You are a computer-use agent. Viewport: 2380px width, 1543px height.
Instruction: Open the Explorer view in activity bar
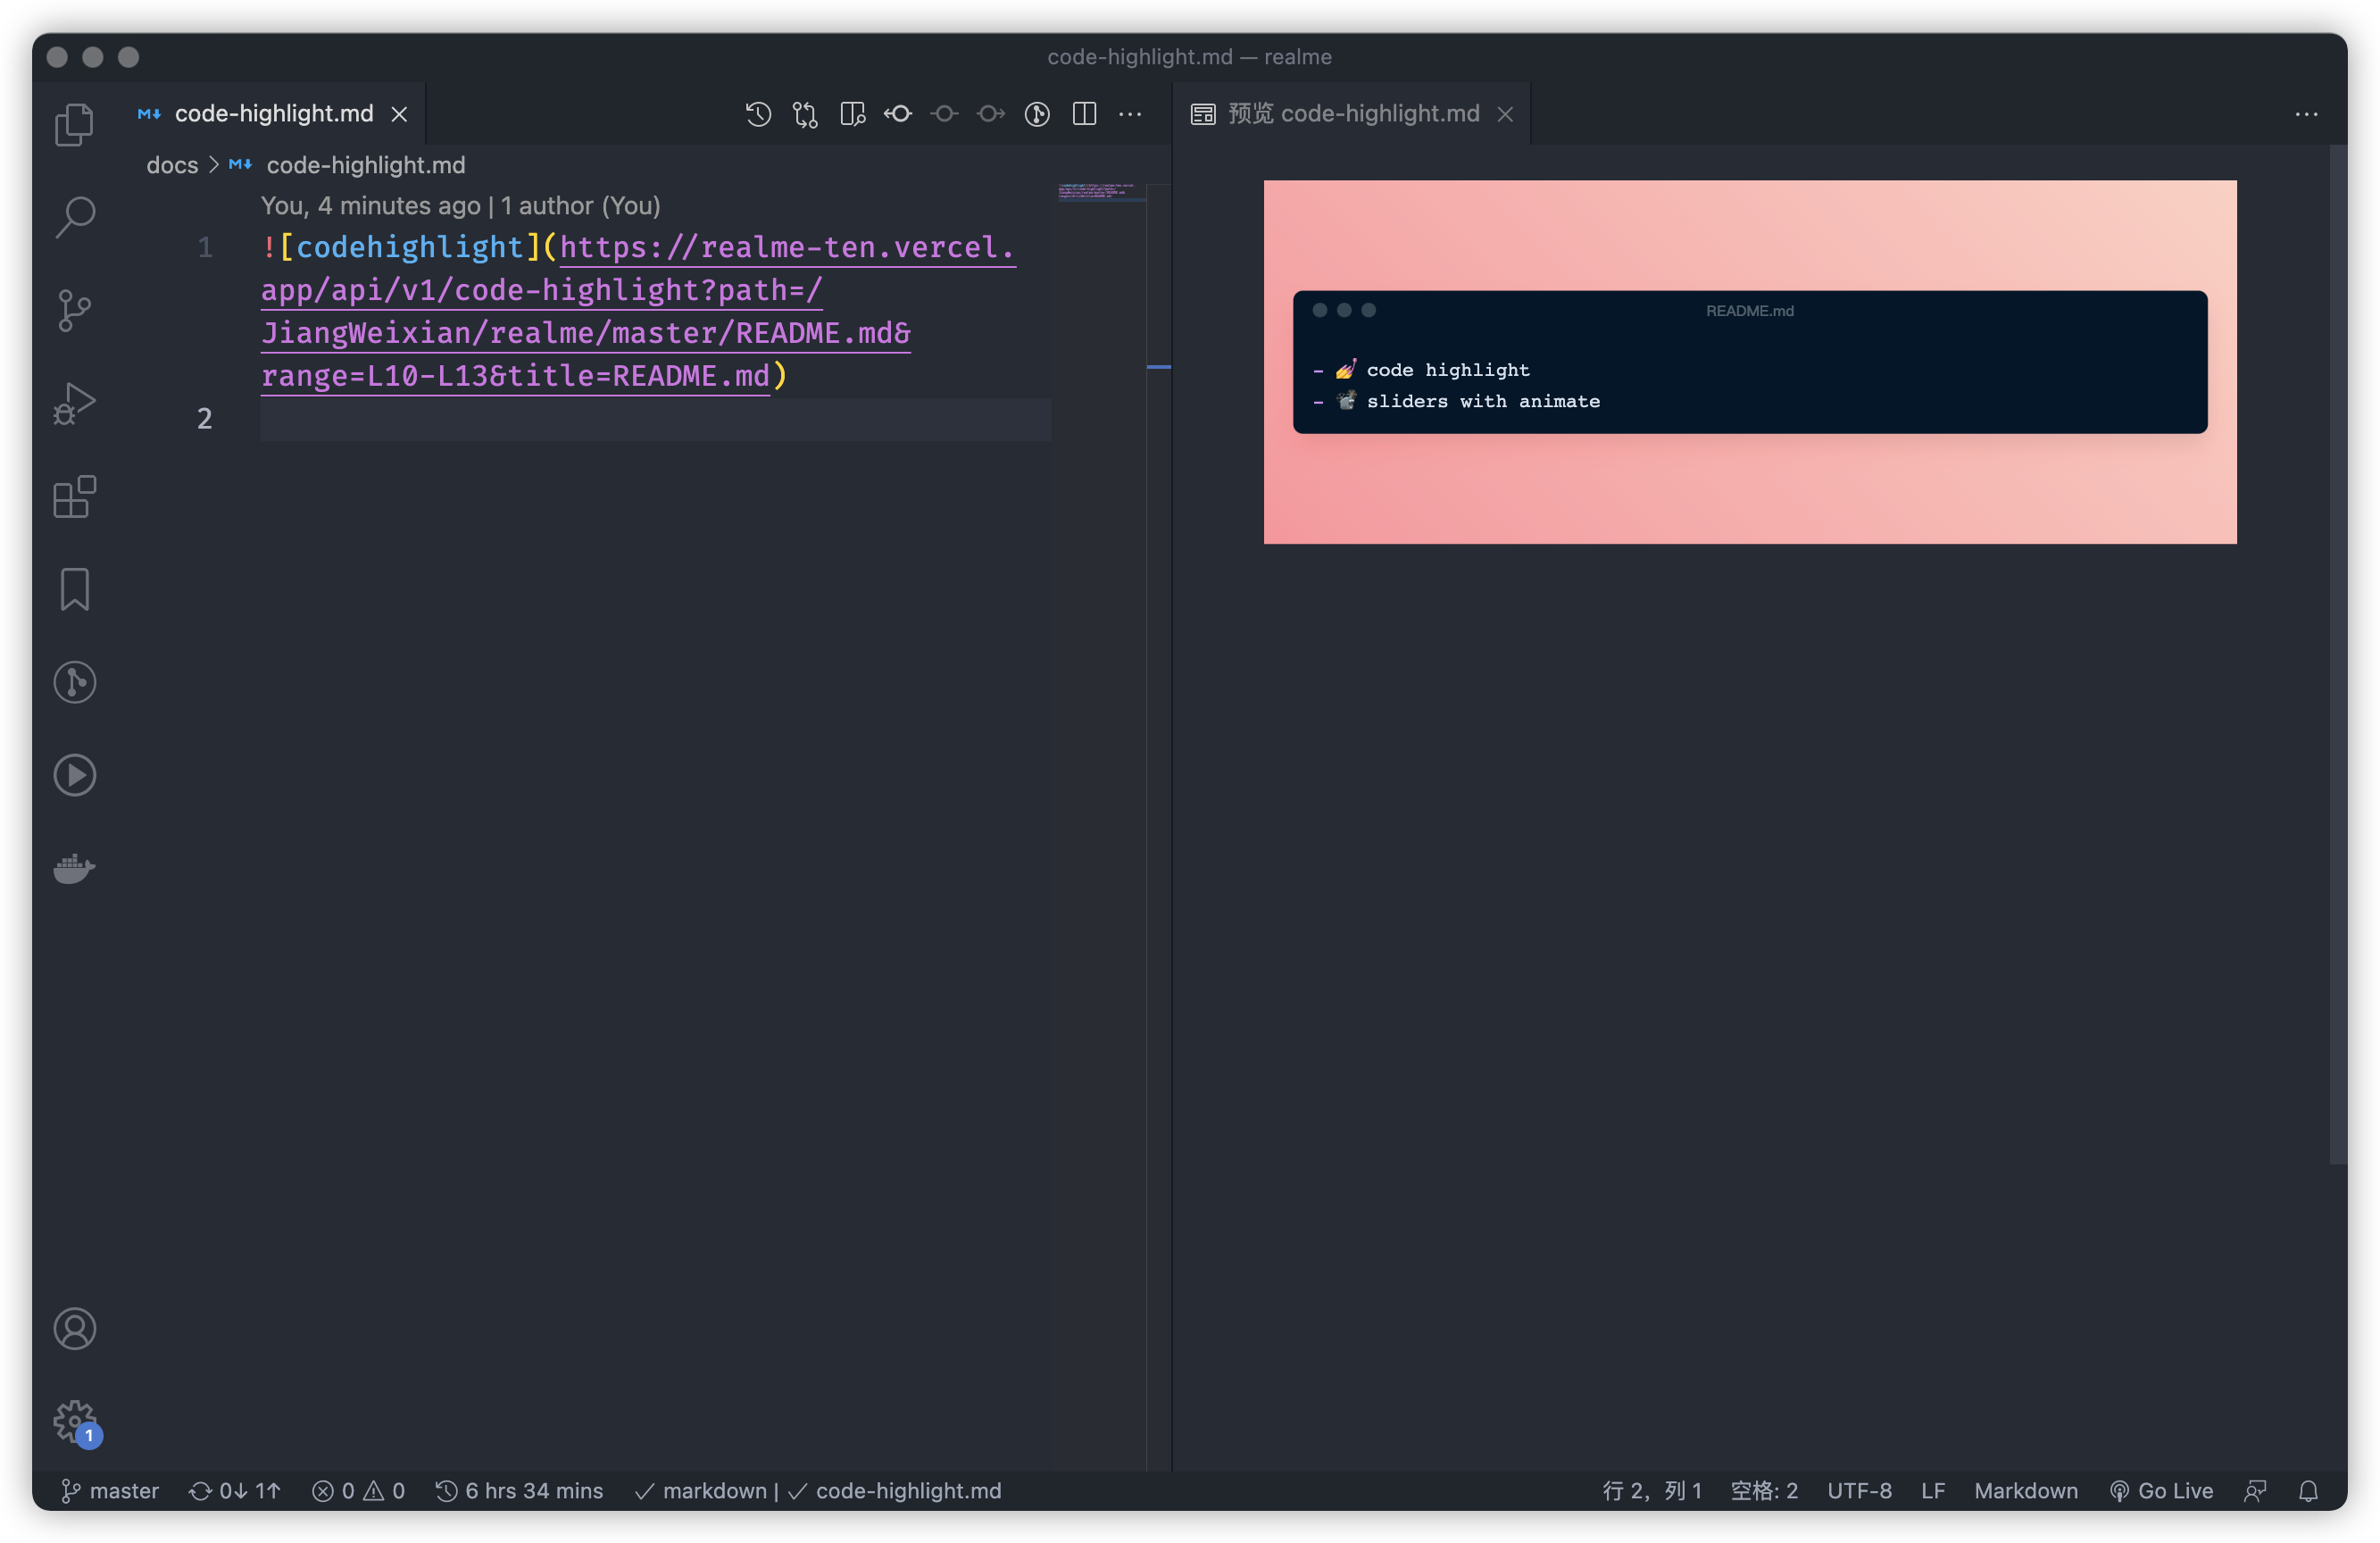(x=74, y=124)
